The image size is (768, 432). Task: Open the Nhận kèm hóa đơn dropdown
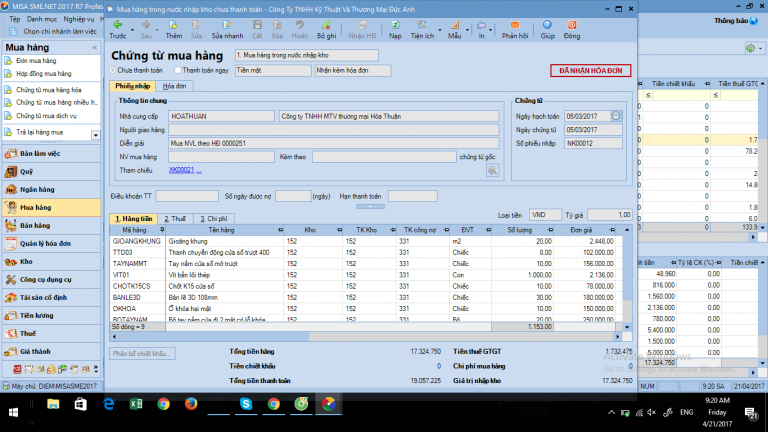click(353, 71)
